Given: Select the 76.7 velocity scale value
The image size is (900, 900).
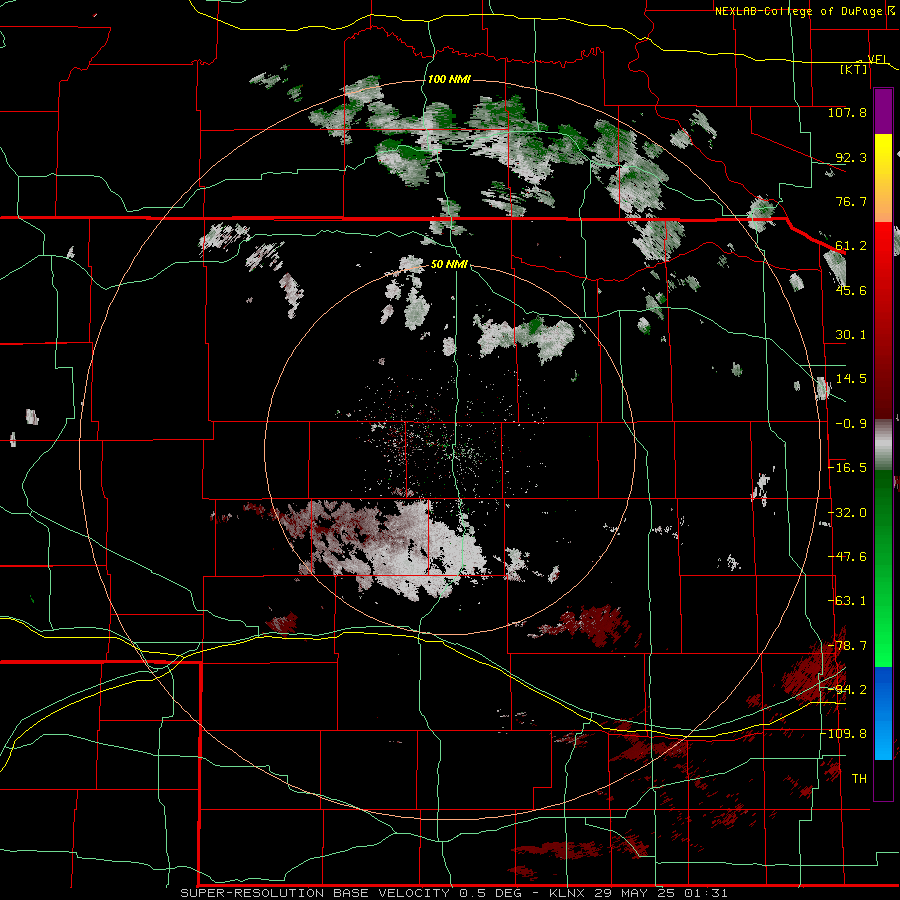Looking at the screenshot, I should click(851, 201).
